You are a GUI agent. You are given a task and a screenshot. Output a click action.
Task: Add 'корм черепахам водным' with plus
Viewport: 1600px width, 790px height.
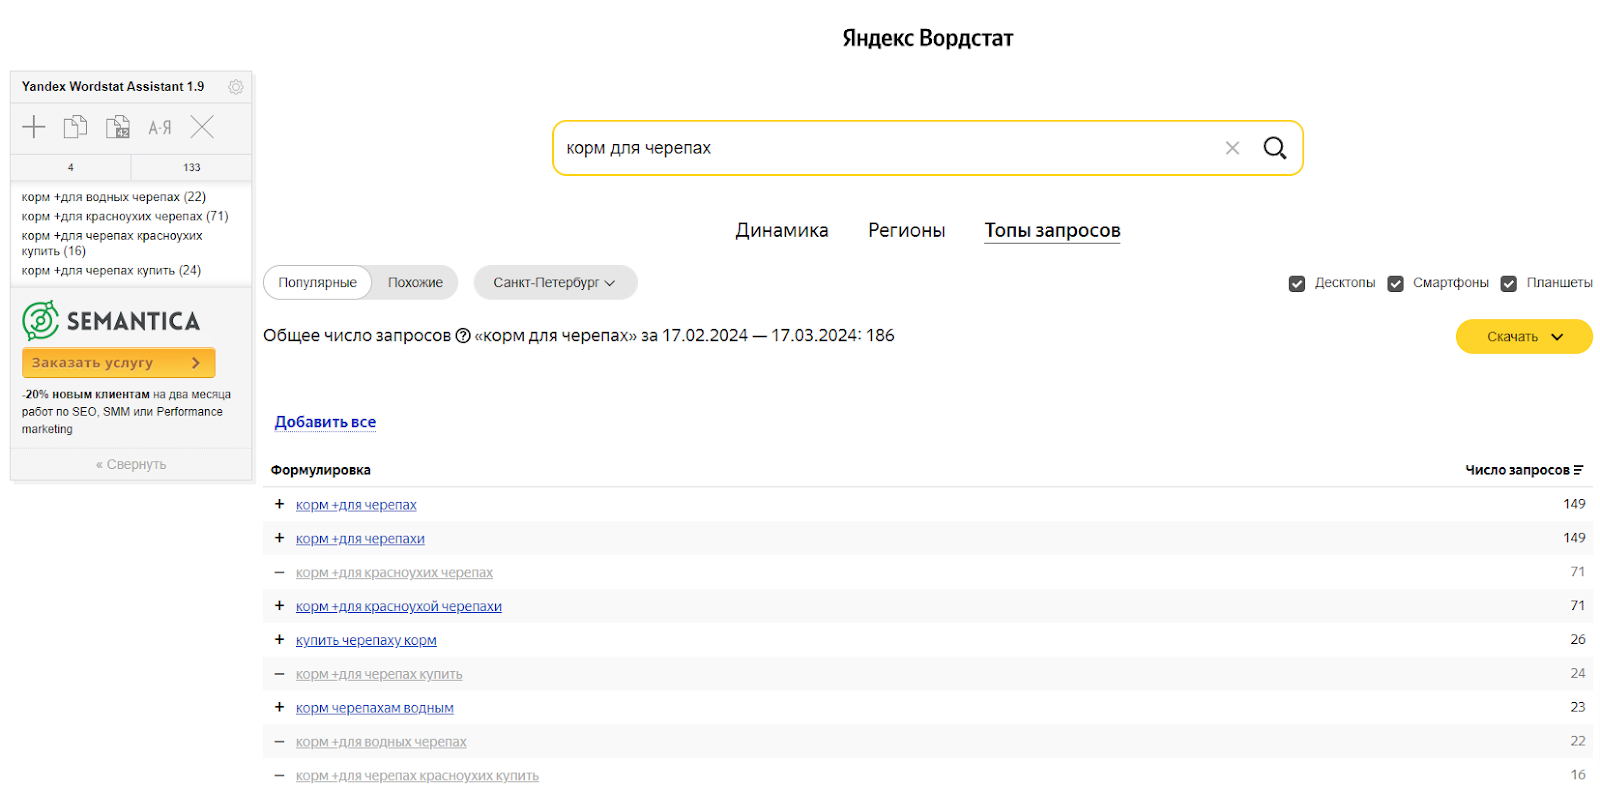point(279,707)
